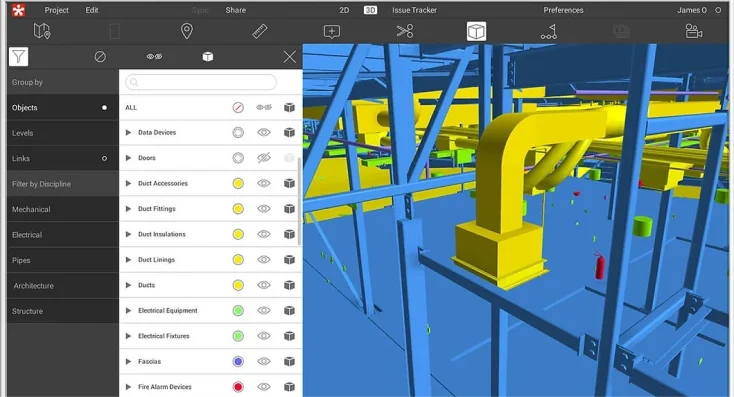Change the blue Fascias color swatch

(x=238, y=361)
